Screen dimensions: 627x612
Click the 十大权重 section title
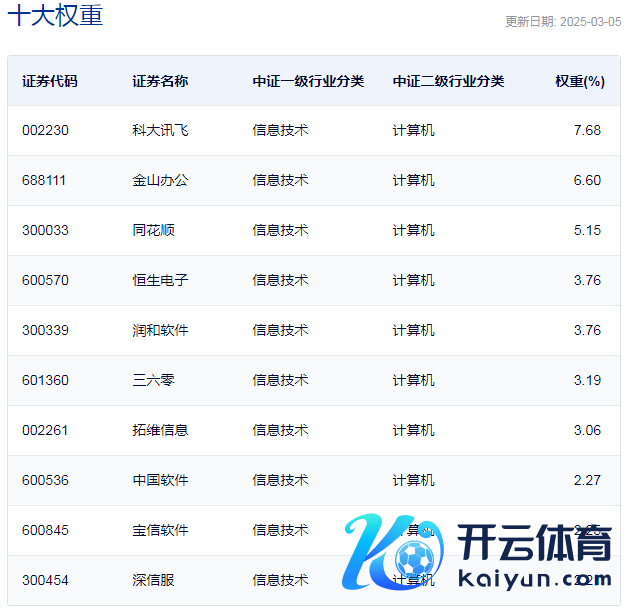tap(55, 17)
